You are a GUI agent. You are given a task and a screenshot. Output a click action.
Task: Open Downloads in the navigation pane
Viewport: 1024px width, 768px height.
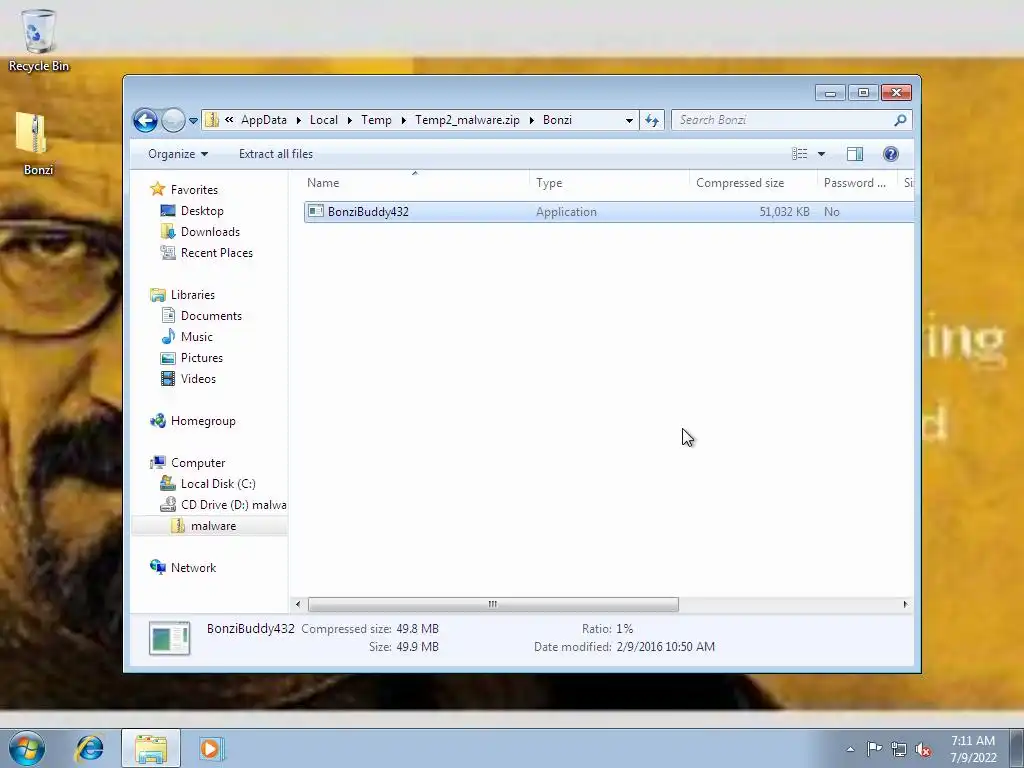coord(210,232)
